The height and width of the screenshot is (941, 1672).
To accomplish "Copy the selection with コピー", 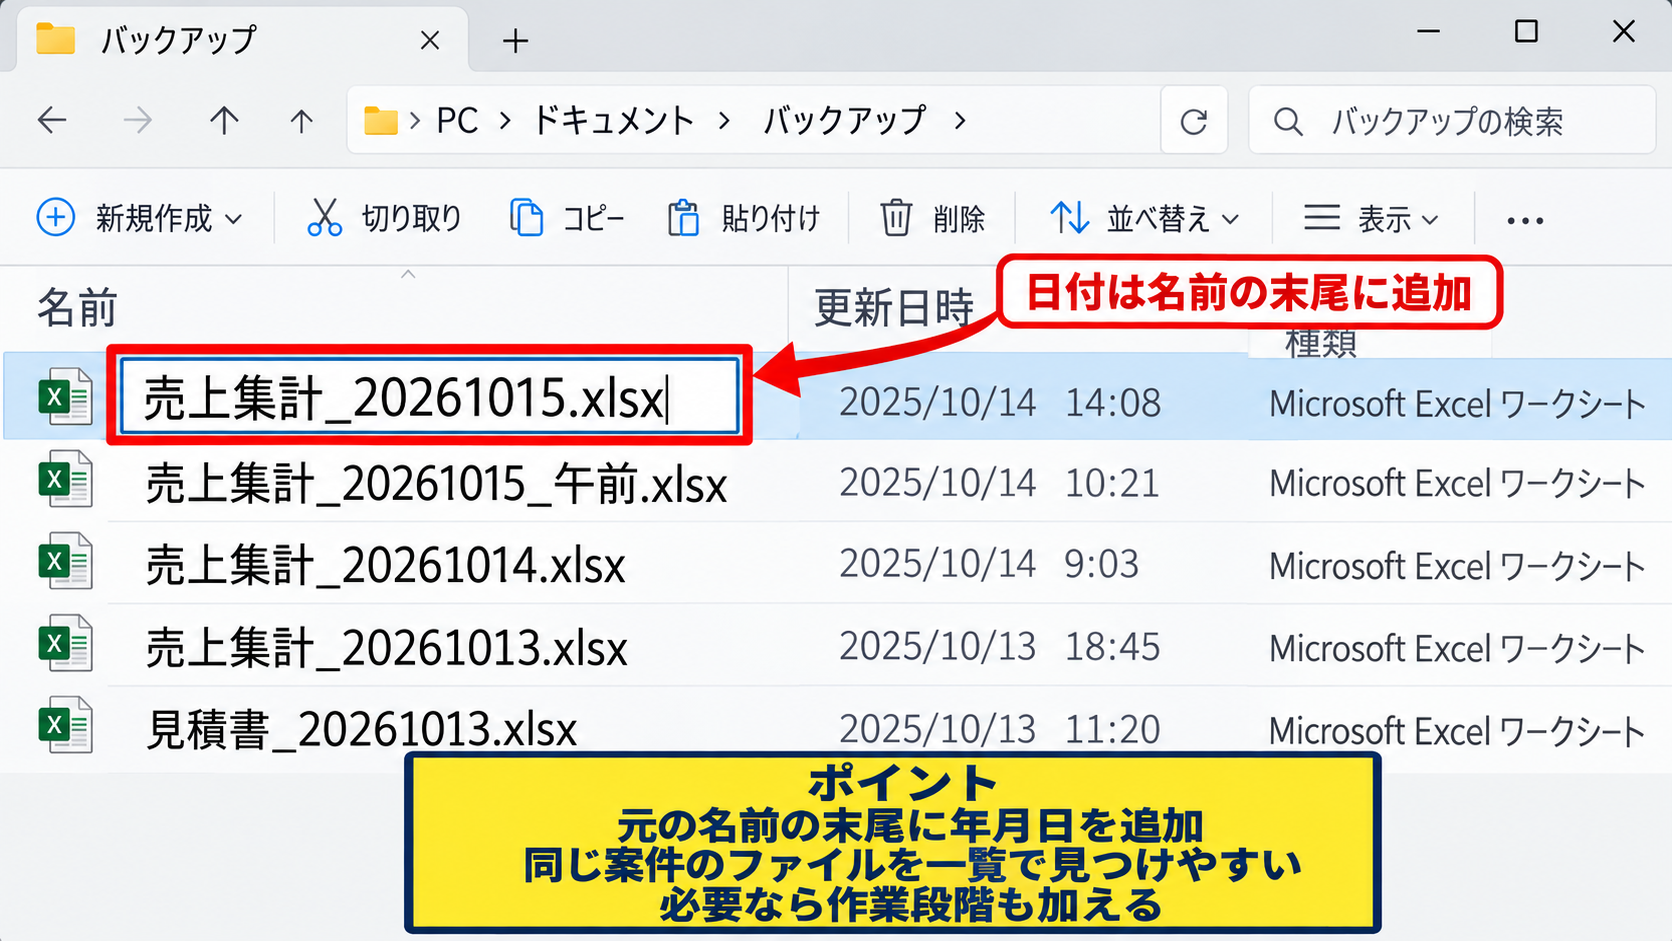I will point(567,217).
